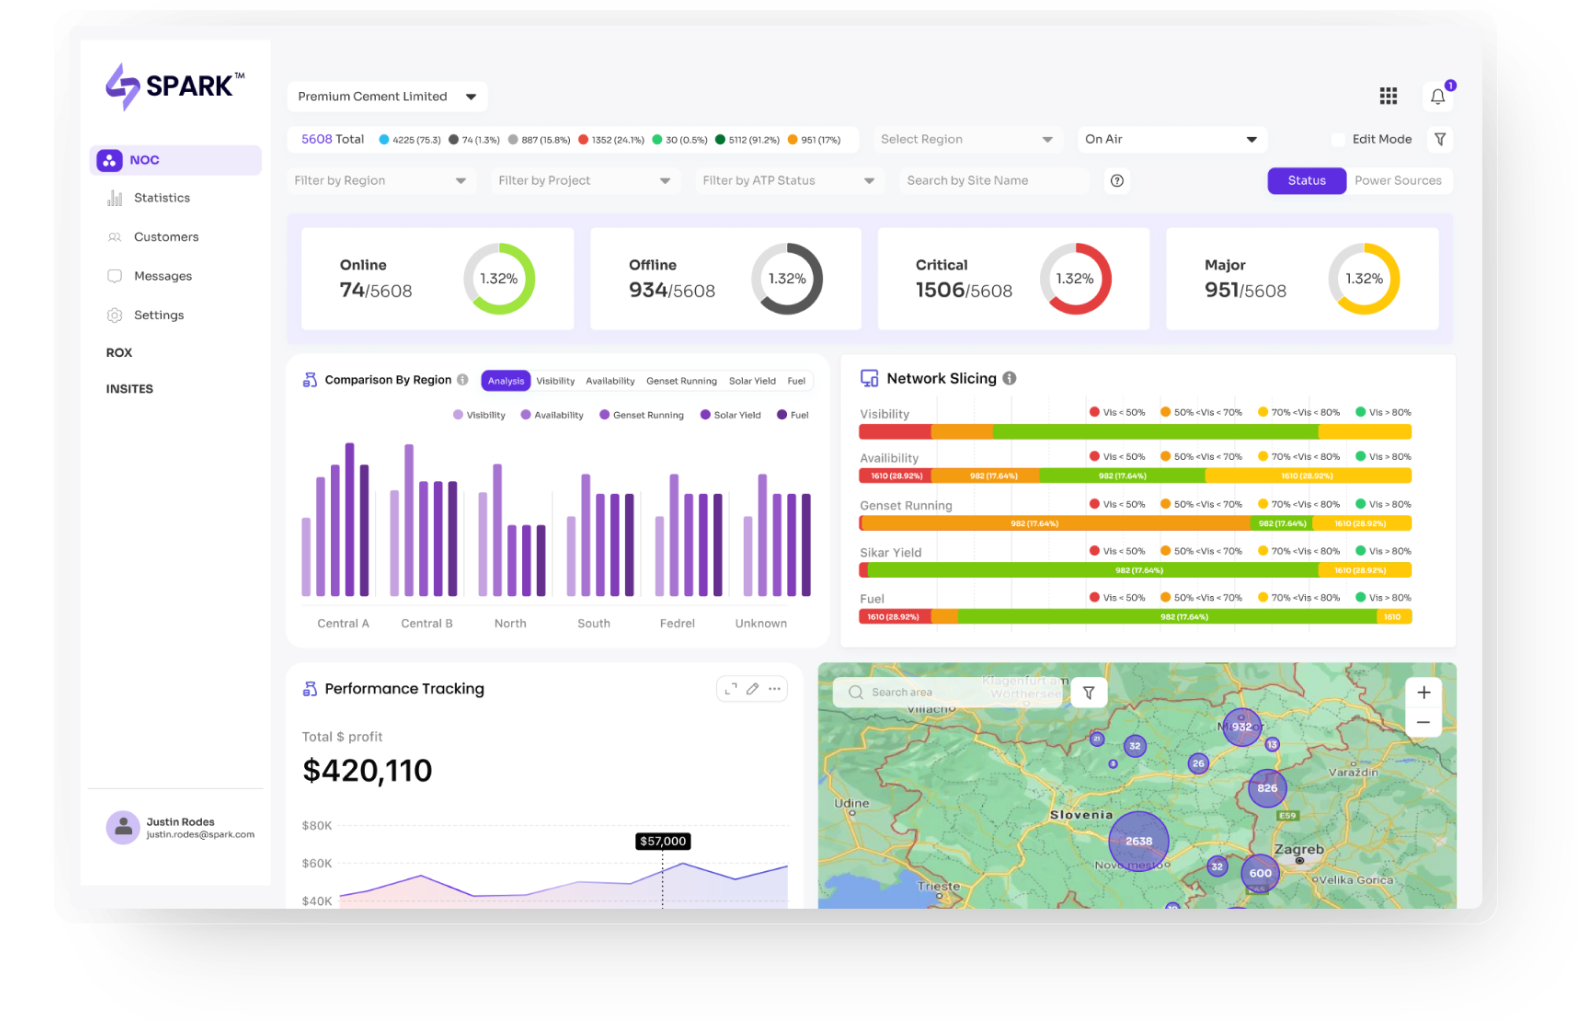The height and width of the screenshot is (1022, 1578).
Task: Click the filter funnel beside Edit Mode
Action: click(x=1440, y=140)
